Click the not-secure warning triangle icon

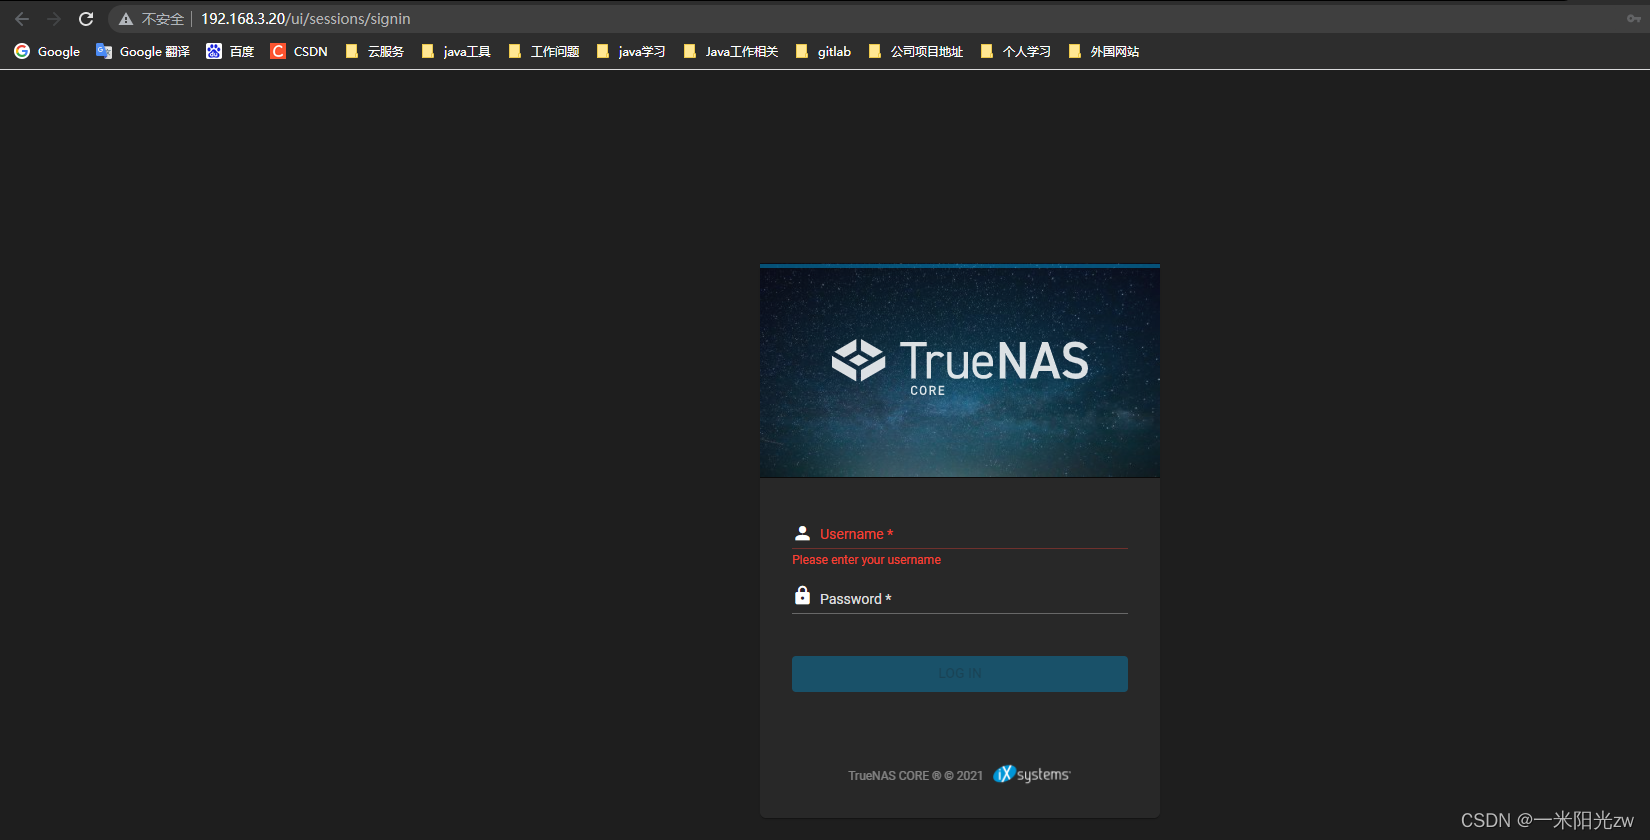click(x=126, y=19)
